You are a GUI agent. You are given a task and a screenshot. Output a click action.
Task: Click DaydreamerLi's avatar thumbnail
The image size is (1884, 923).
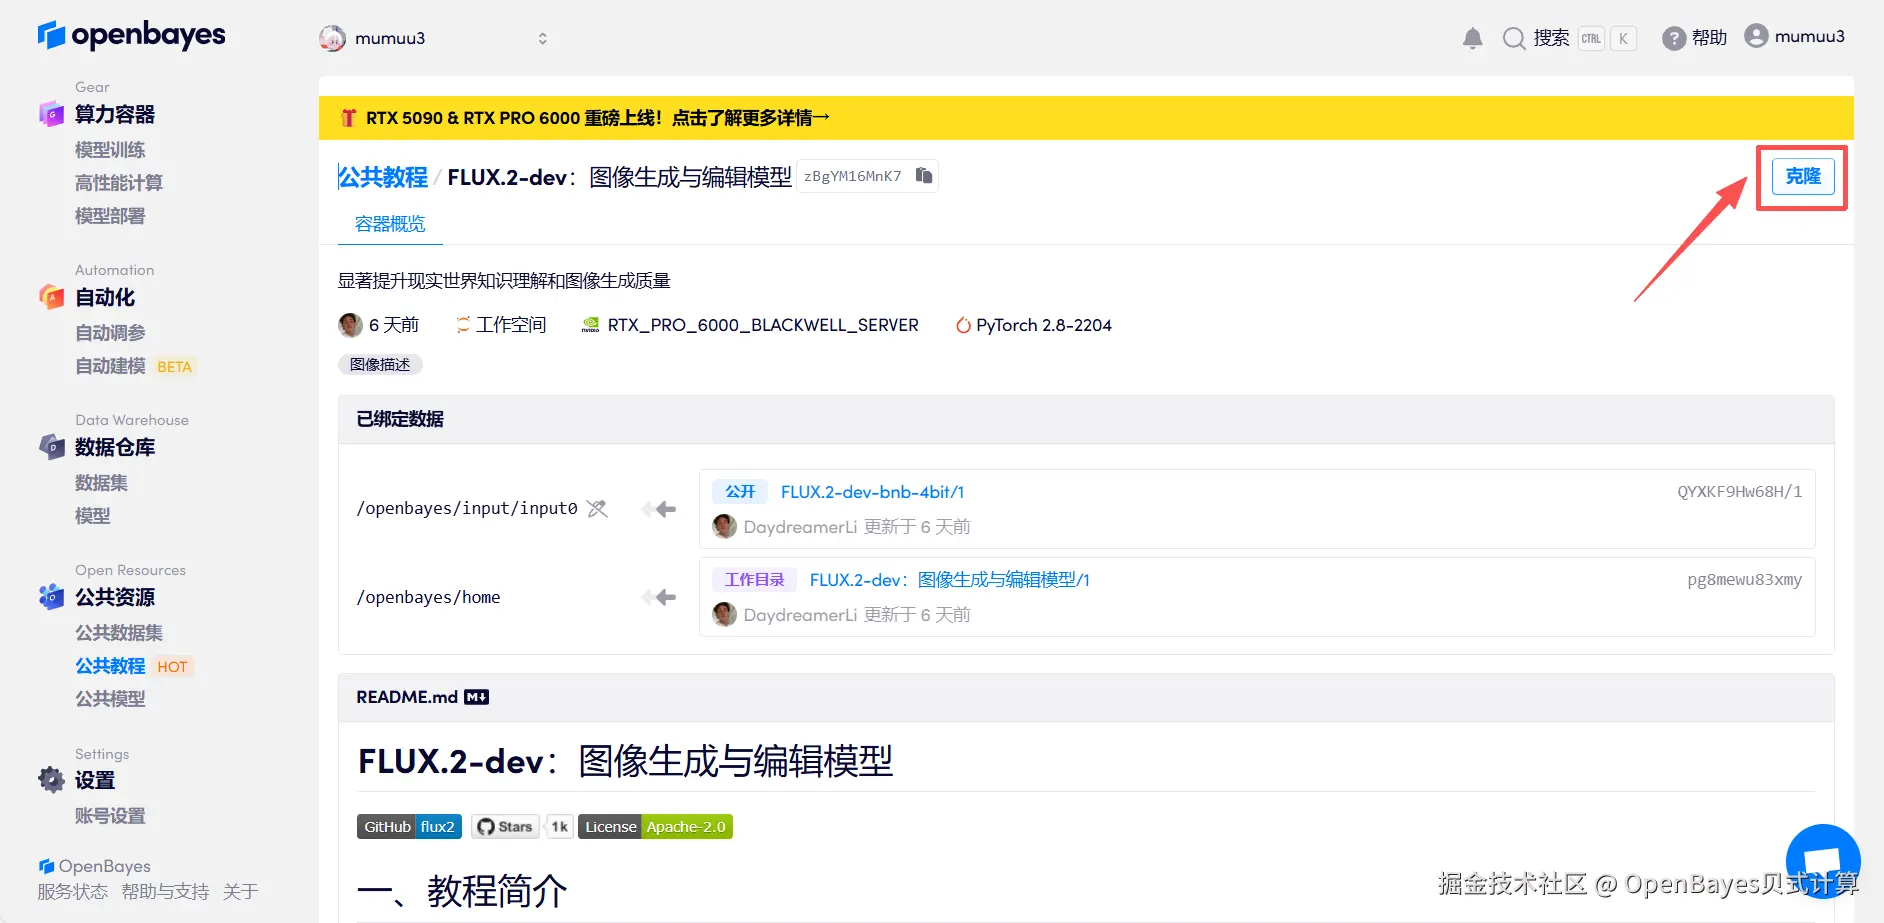coord(723,526)
